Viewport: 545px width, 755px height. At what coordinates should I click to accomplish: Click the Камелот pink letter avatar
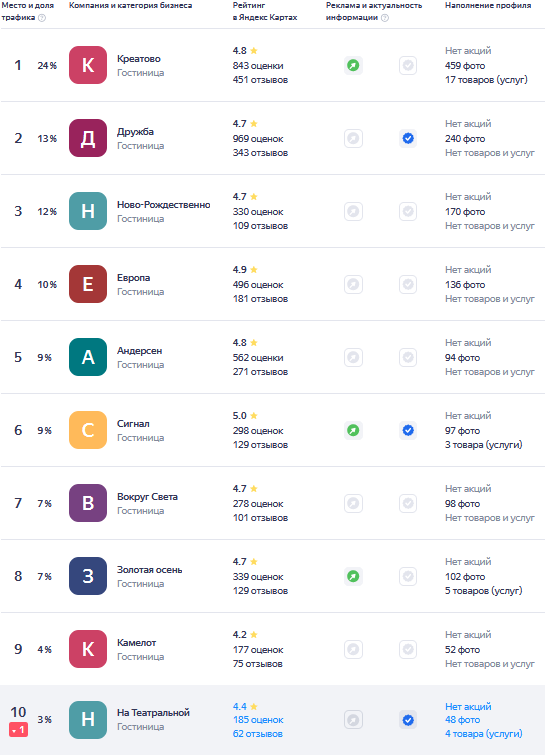[88, 649]
